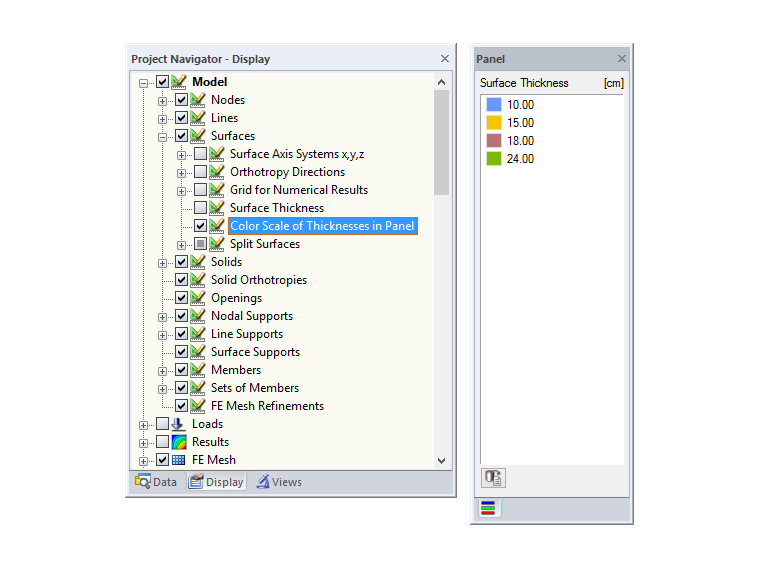The width and height of the screenshot is (760, 570).
Task: Expand the FE Mesh tree node
Action: [143, 461]
